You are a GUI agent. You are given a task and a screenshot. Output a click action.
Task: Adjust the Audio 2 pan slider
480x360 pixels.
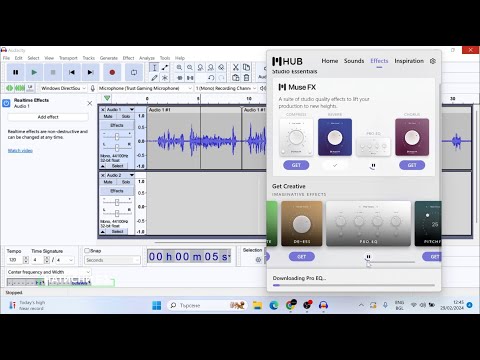point(117,212)
